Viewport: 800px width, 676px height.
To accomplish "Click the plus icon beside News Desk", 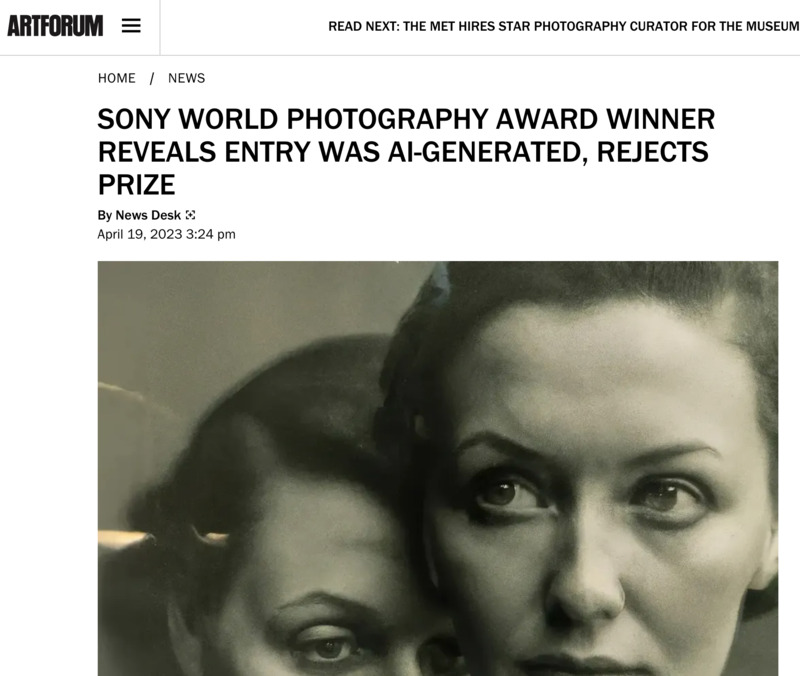I will (x=190, y=215).
